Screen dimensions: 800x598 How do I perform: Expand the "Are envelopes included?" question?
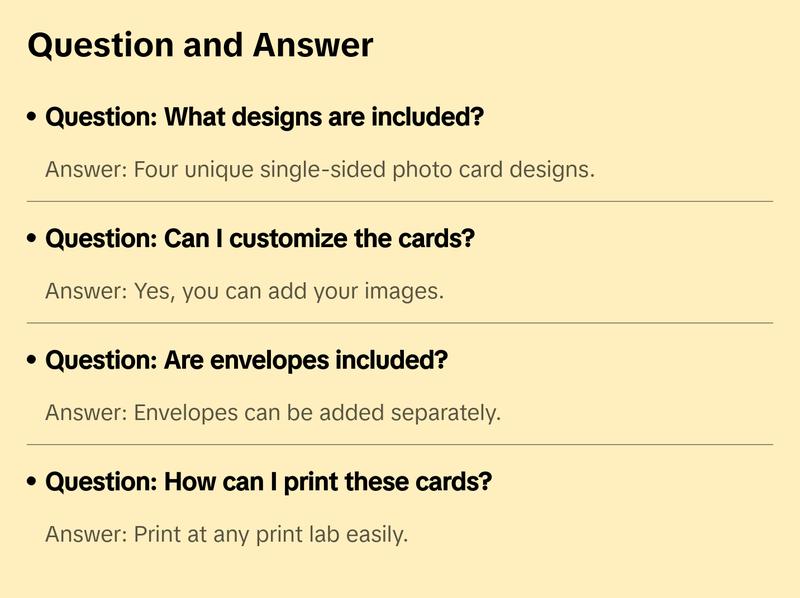246,361
